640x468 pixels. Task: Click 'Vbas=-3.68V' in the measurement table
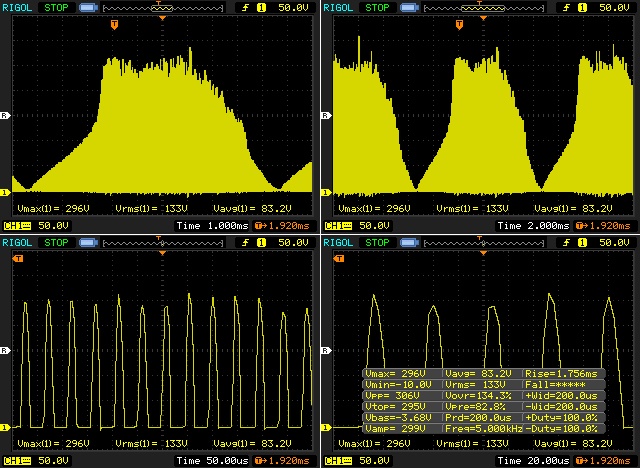[x=399, y=417]
